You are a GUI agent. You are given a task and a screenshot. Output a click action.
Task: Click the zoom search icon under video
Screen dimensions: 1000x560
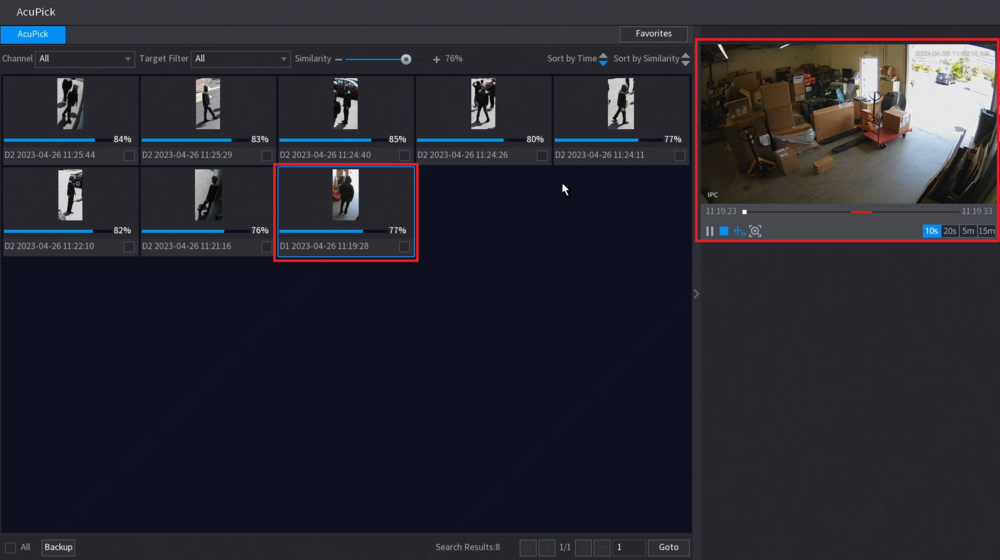pos(755,231)
